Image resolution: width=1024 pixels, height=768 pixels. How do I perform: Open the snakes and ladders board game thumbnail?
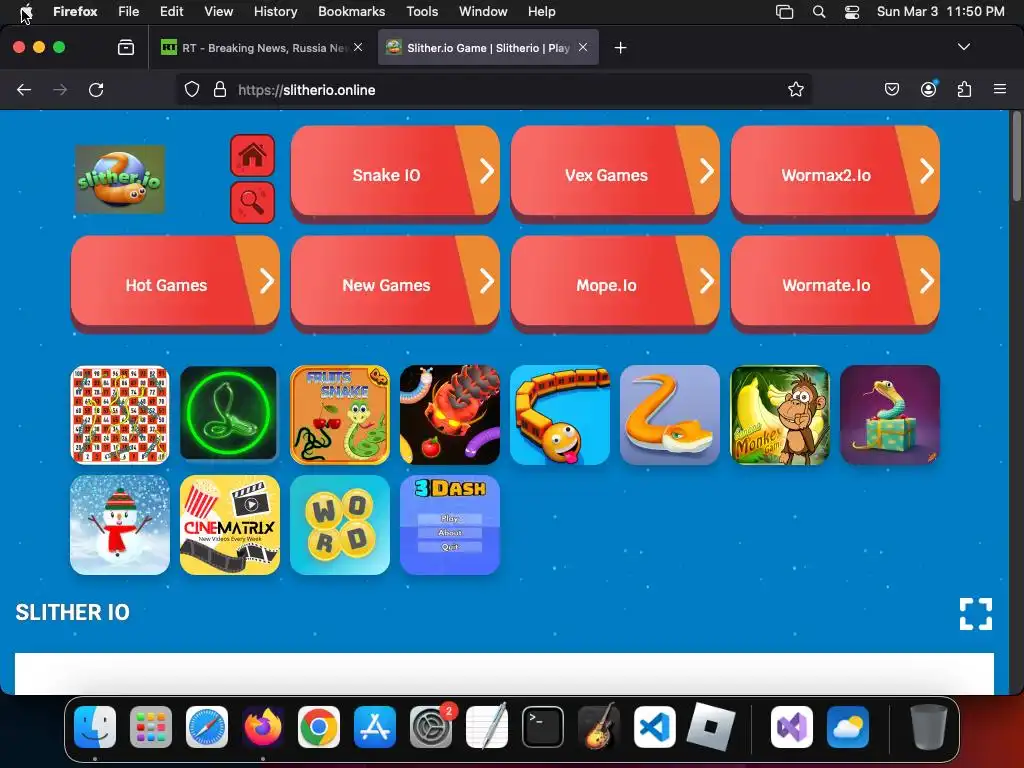120,415
